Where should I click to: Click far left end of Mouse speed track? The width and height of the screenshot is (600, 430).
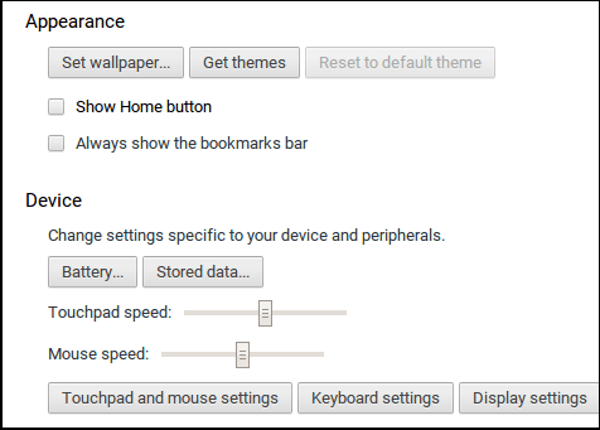click(x=165, y=354)
